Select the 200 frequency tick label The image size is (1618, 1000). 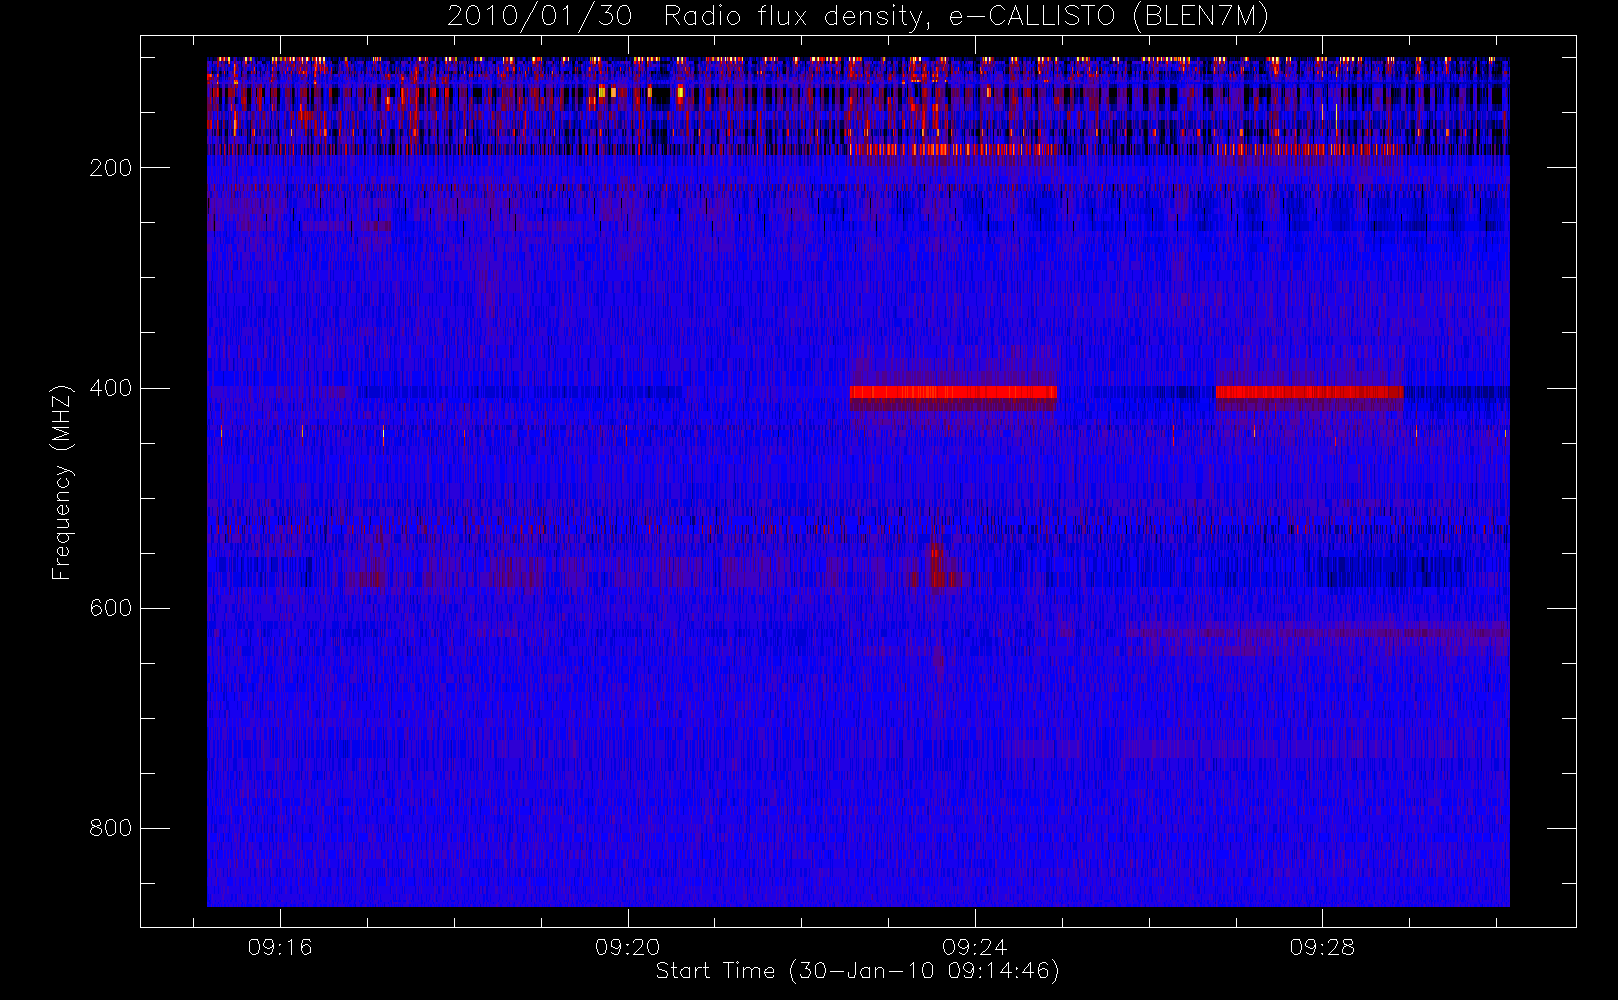[111, 168]
